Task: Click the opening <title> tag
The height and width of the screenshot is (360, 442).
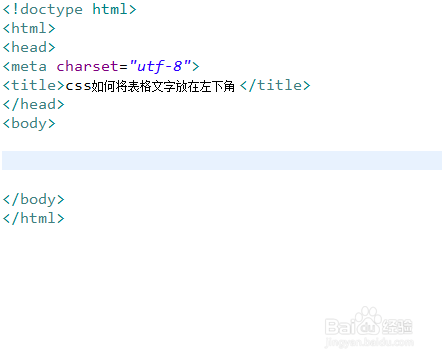Action: [33, 85]
